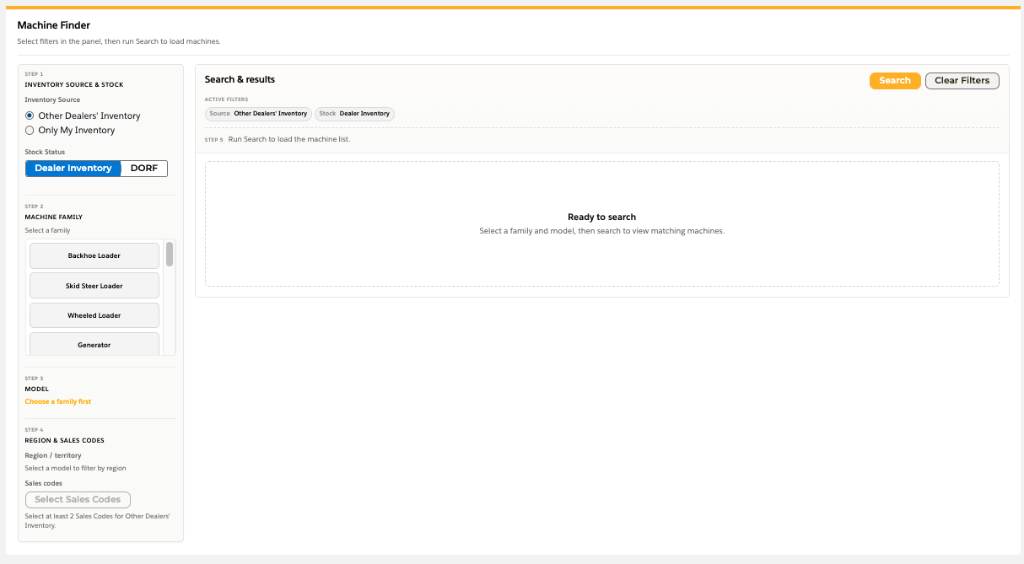1024x564 pixels.
Task: Click the Source Other Dealers' Inventory filter chip
Action: point(258,114)
